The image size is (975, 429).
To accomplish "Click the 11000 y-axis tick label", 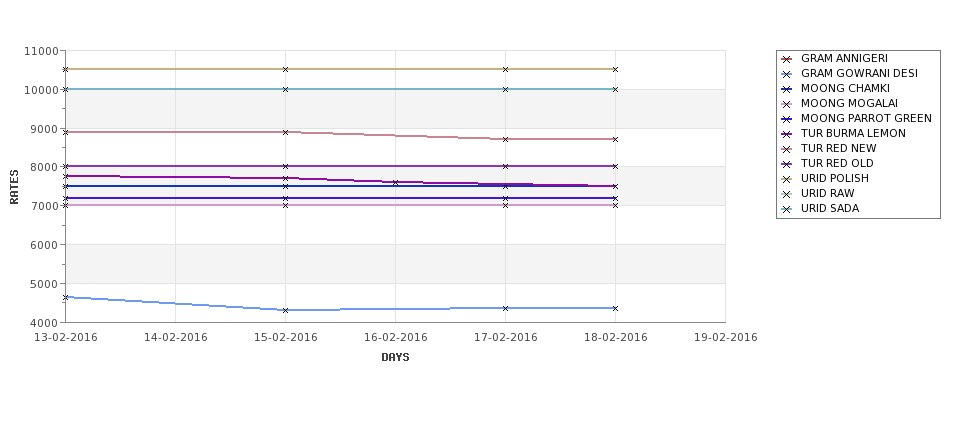I will [42, 51].
